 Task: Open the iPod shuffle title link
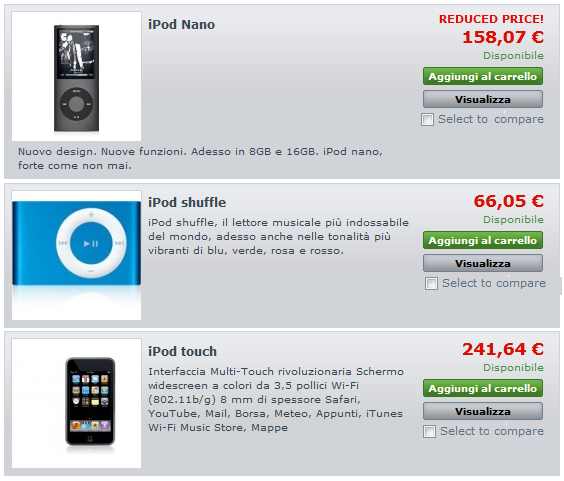[x=187, y=202]
